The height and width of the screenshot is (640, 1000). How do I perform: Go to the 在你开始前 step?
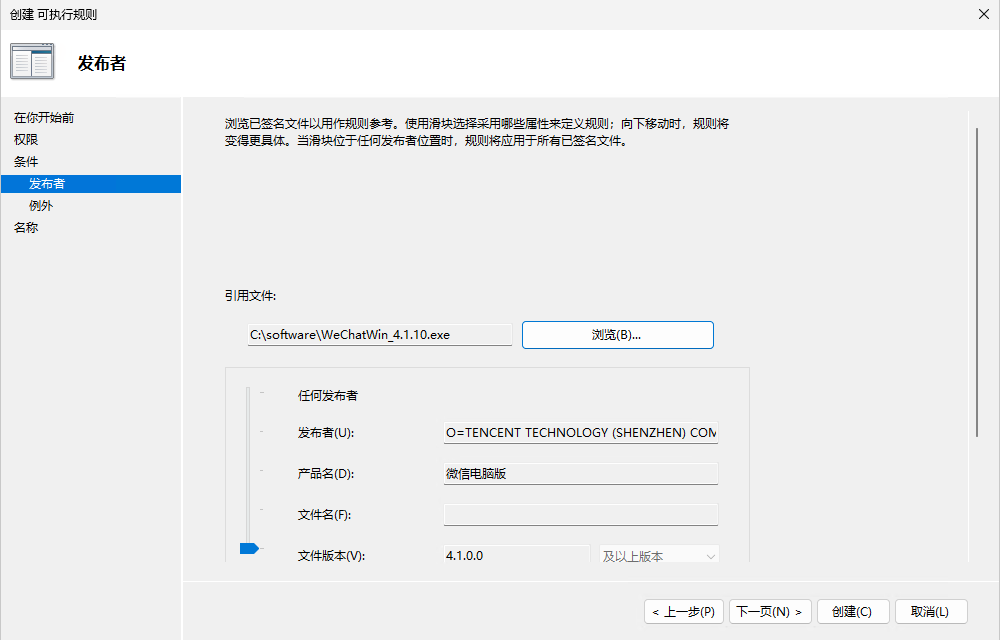[x=44, y=117]
